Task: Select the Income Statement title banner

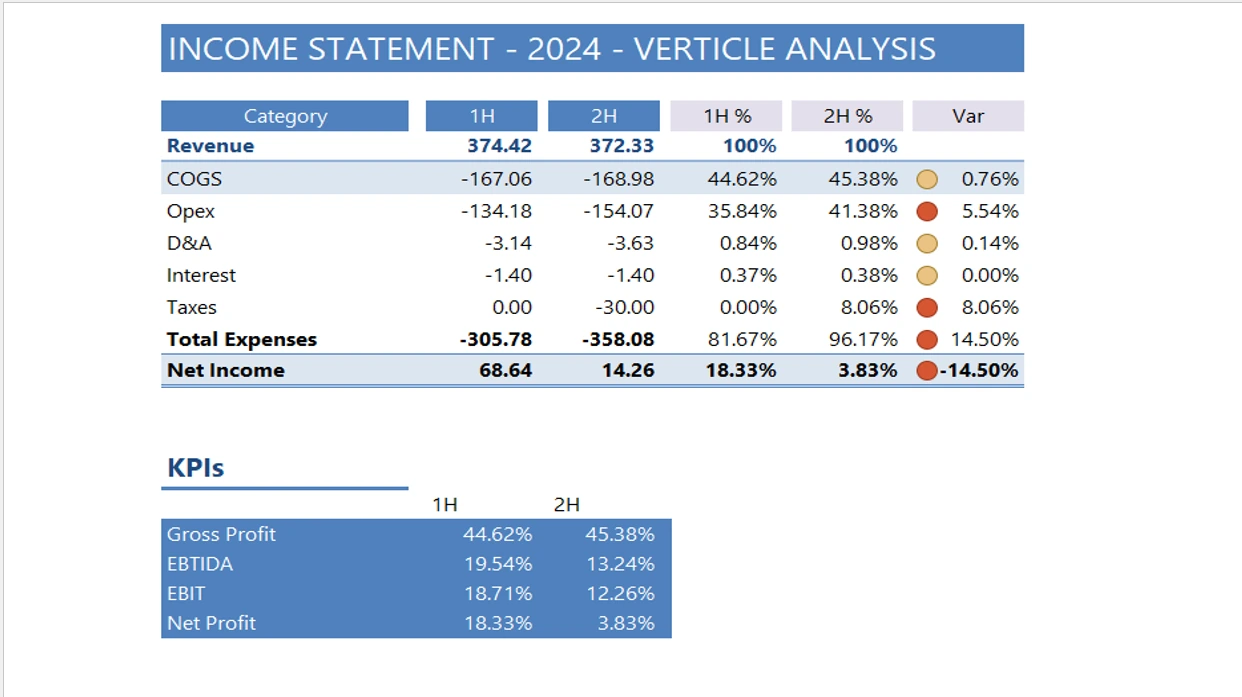Action: pyautogui.click(x=592, y=48)
